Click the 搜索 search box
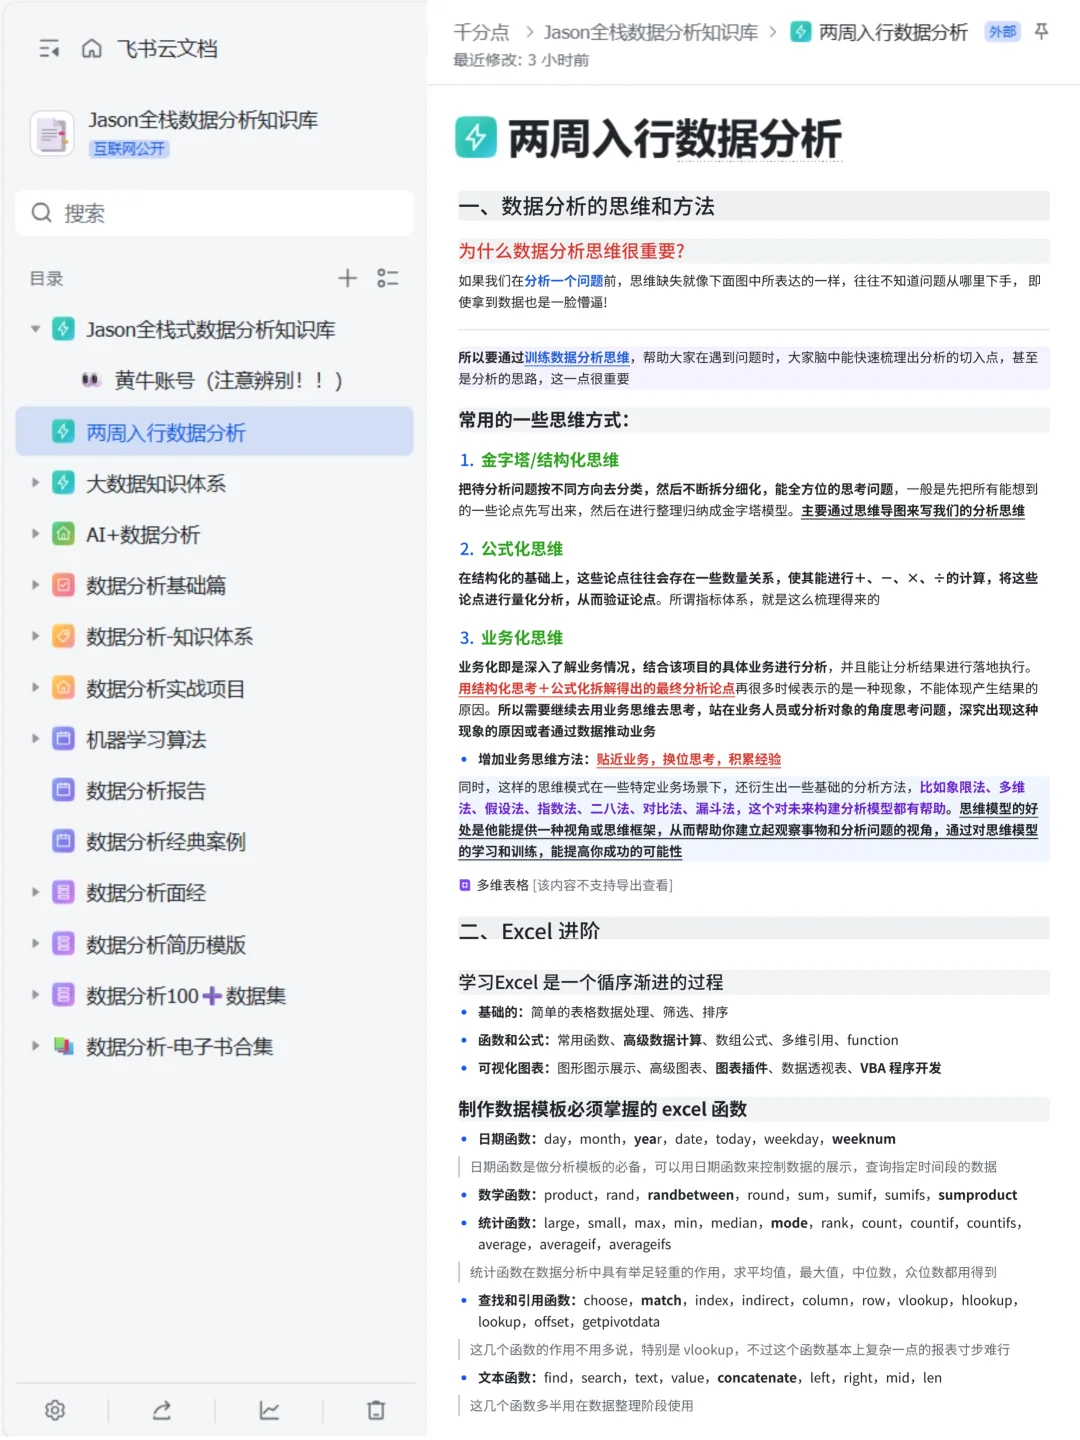 coord(214,213)
